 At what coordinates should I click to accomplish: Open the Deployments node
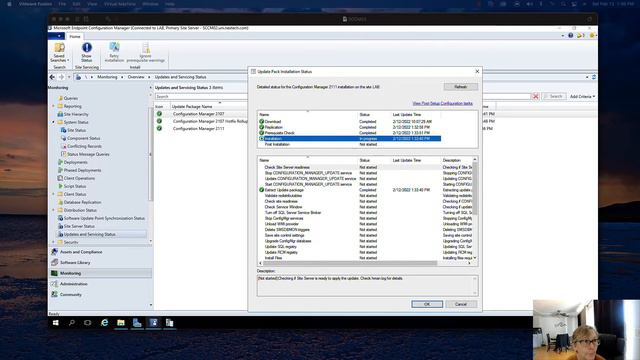75,162
